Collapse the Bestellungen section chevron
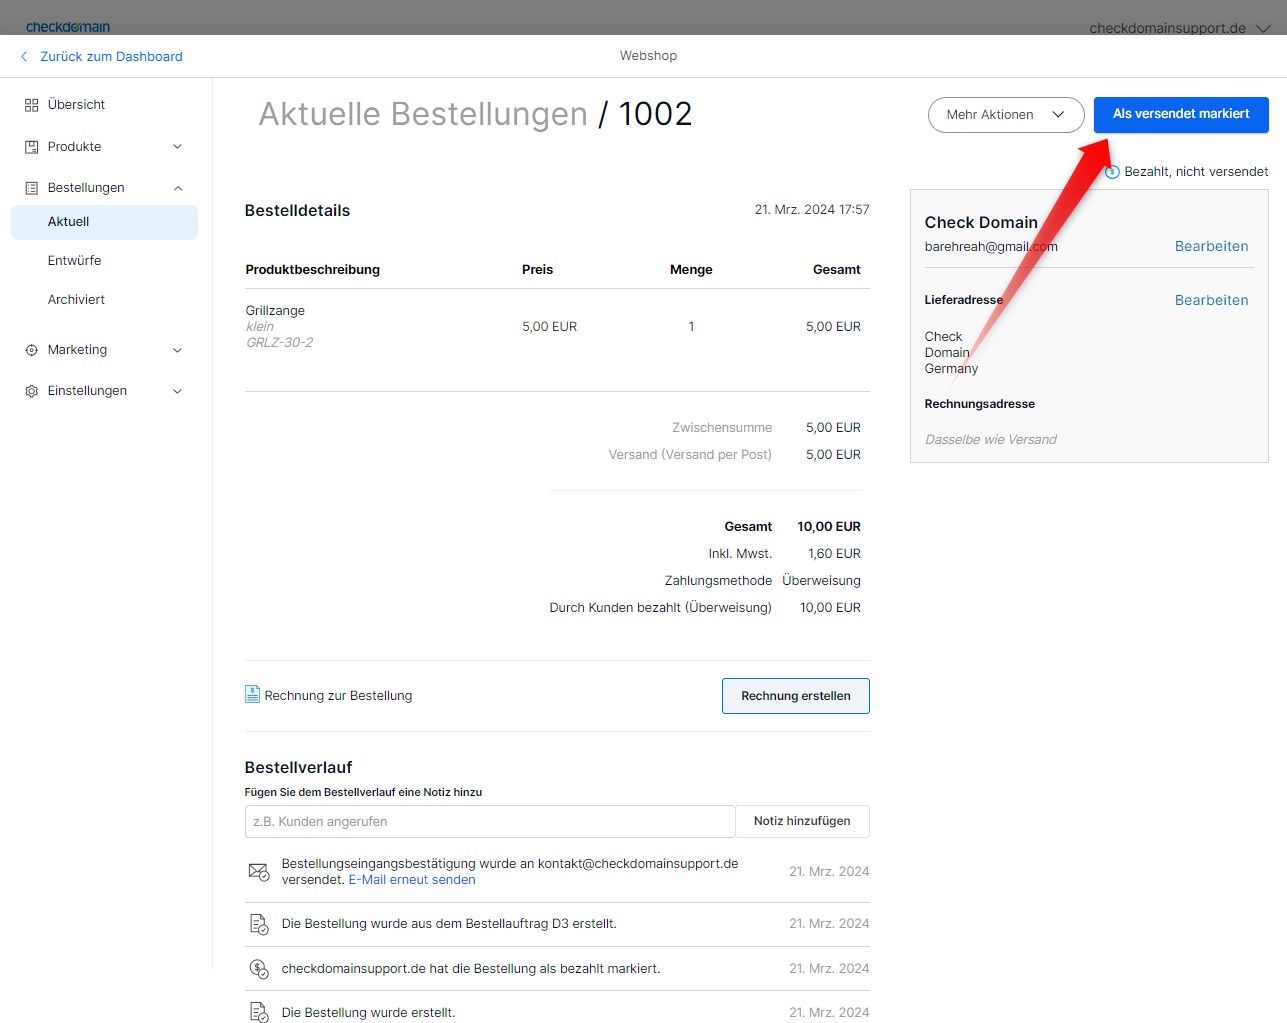This screenshot has height=1023, width=1287. [x=178, y=188]
